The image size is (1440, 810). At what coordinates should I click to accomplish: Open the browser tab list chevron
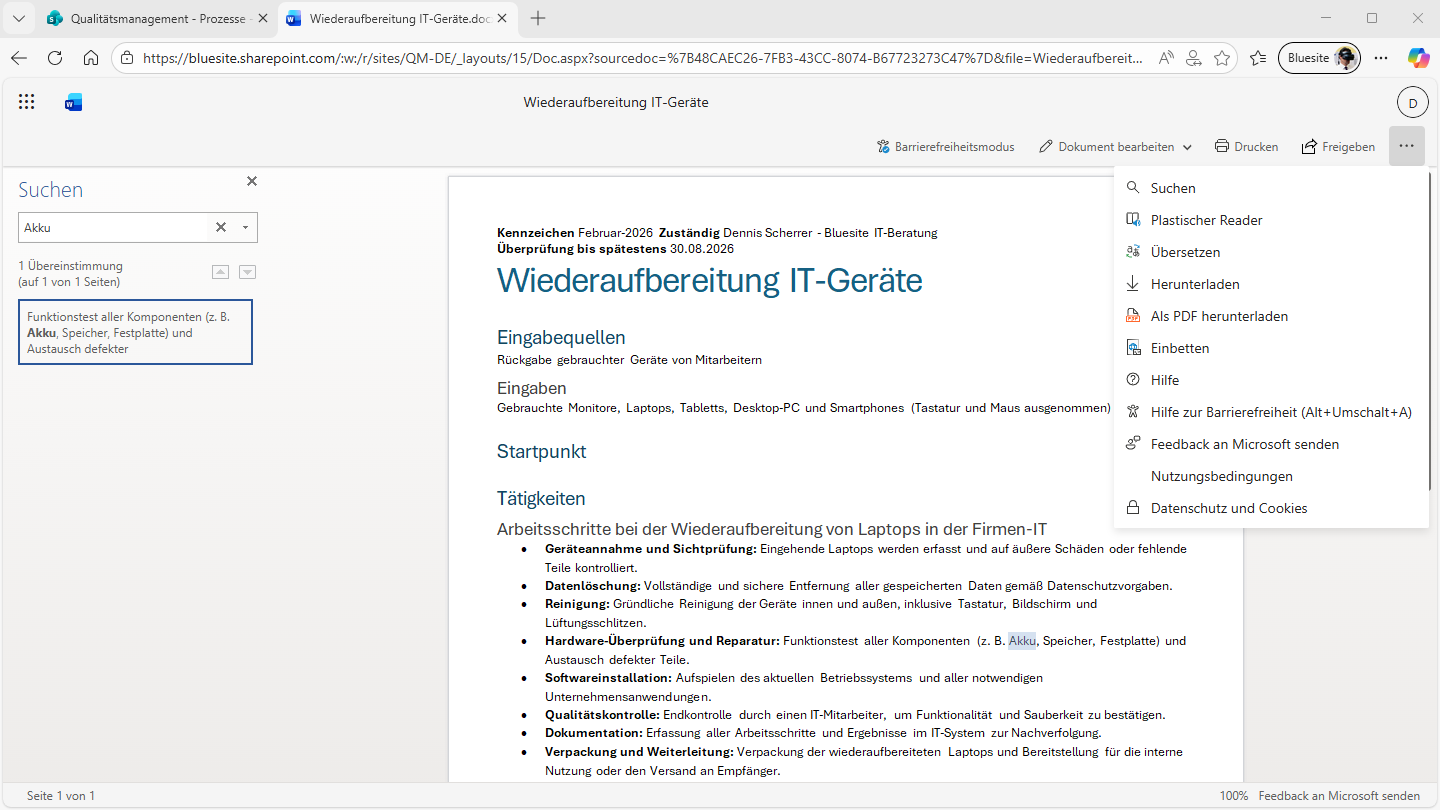pos(19,18)
